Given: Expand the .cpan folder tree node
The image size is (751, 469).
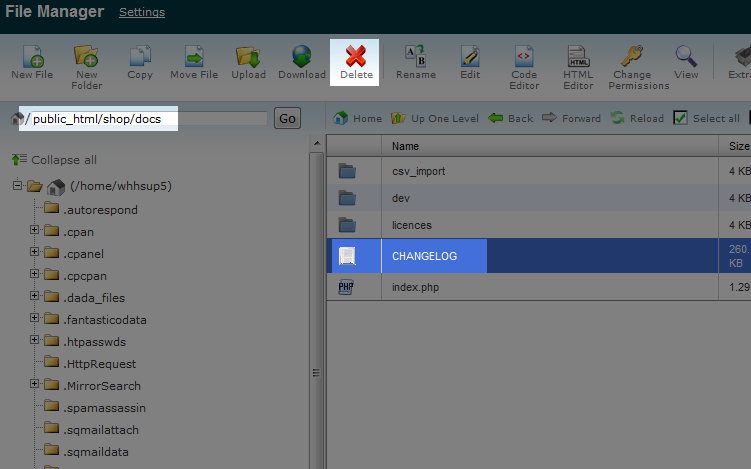Looking at the screenshot, I should [35, 231].
